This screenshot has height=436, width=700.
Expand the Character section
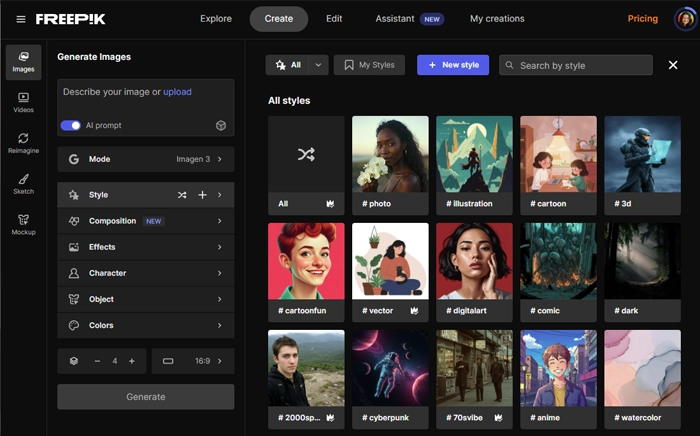coord(146,273)
